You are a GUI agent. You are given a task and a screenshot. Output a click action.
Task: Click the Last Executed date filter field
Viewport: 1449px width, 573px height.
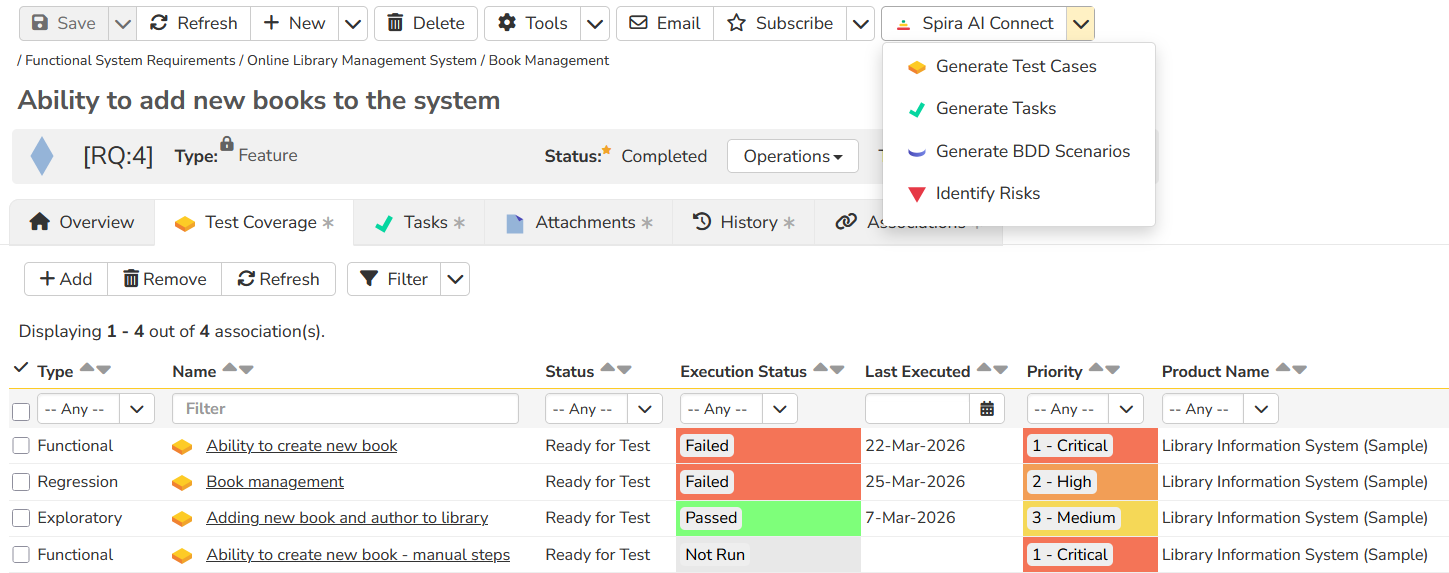(917, 409)
